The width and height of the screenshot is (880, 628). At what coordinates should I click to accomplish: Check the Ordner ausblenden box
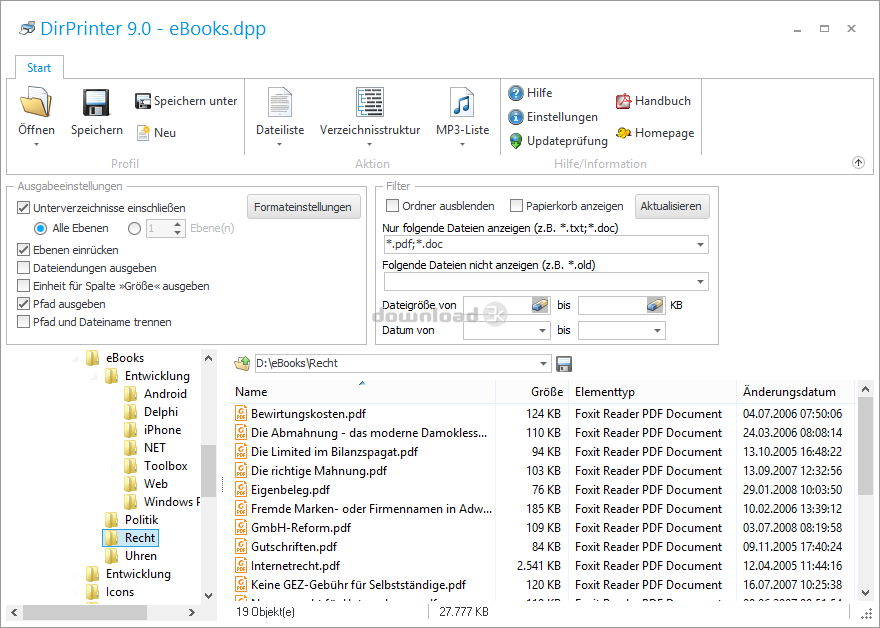coord(393,206)
